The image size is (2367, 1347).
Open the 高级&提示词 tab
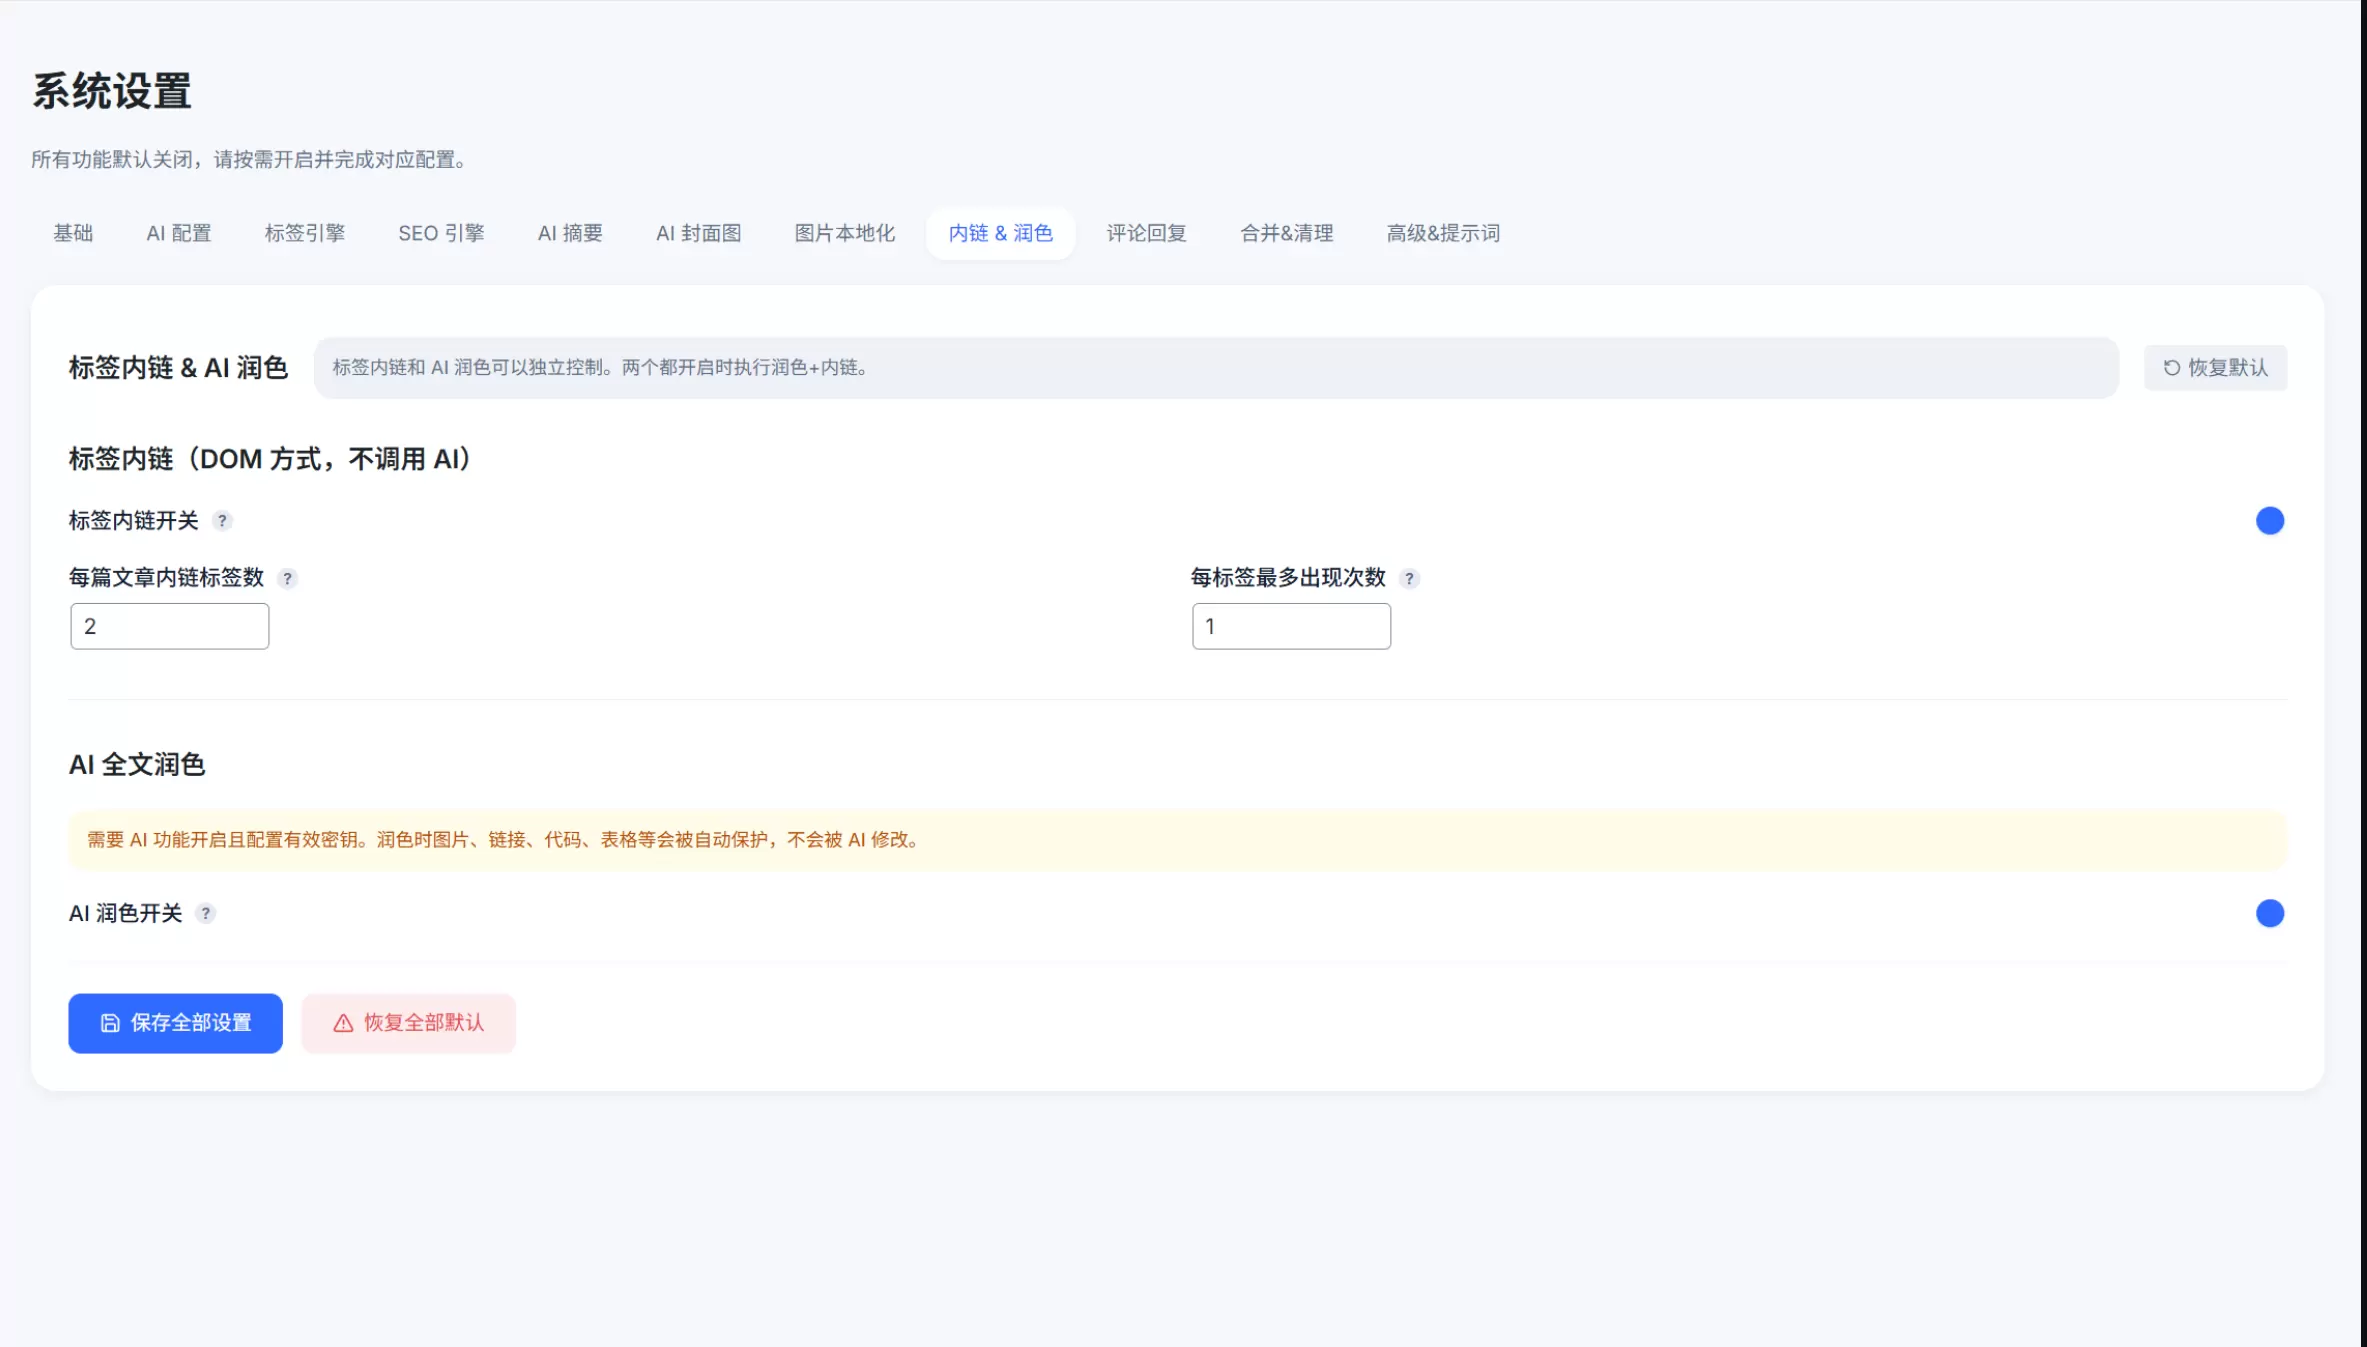1443,233
